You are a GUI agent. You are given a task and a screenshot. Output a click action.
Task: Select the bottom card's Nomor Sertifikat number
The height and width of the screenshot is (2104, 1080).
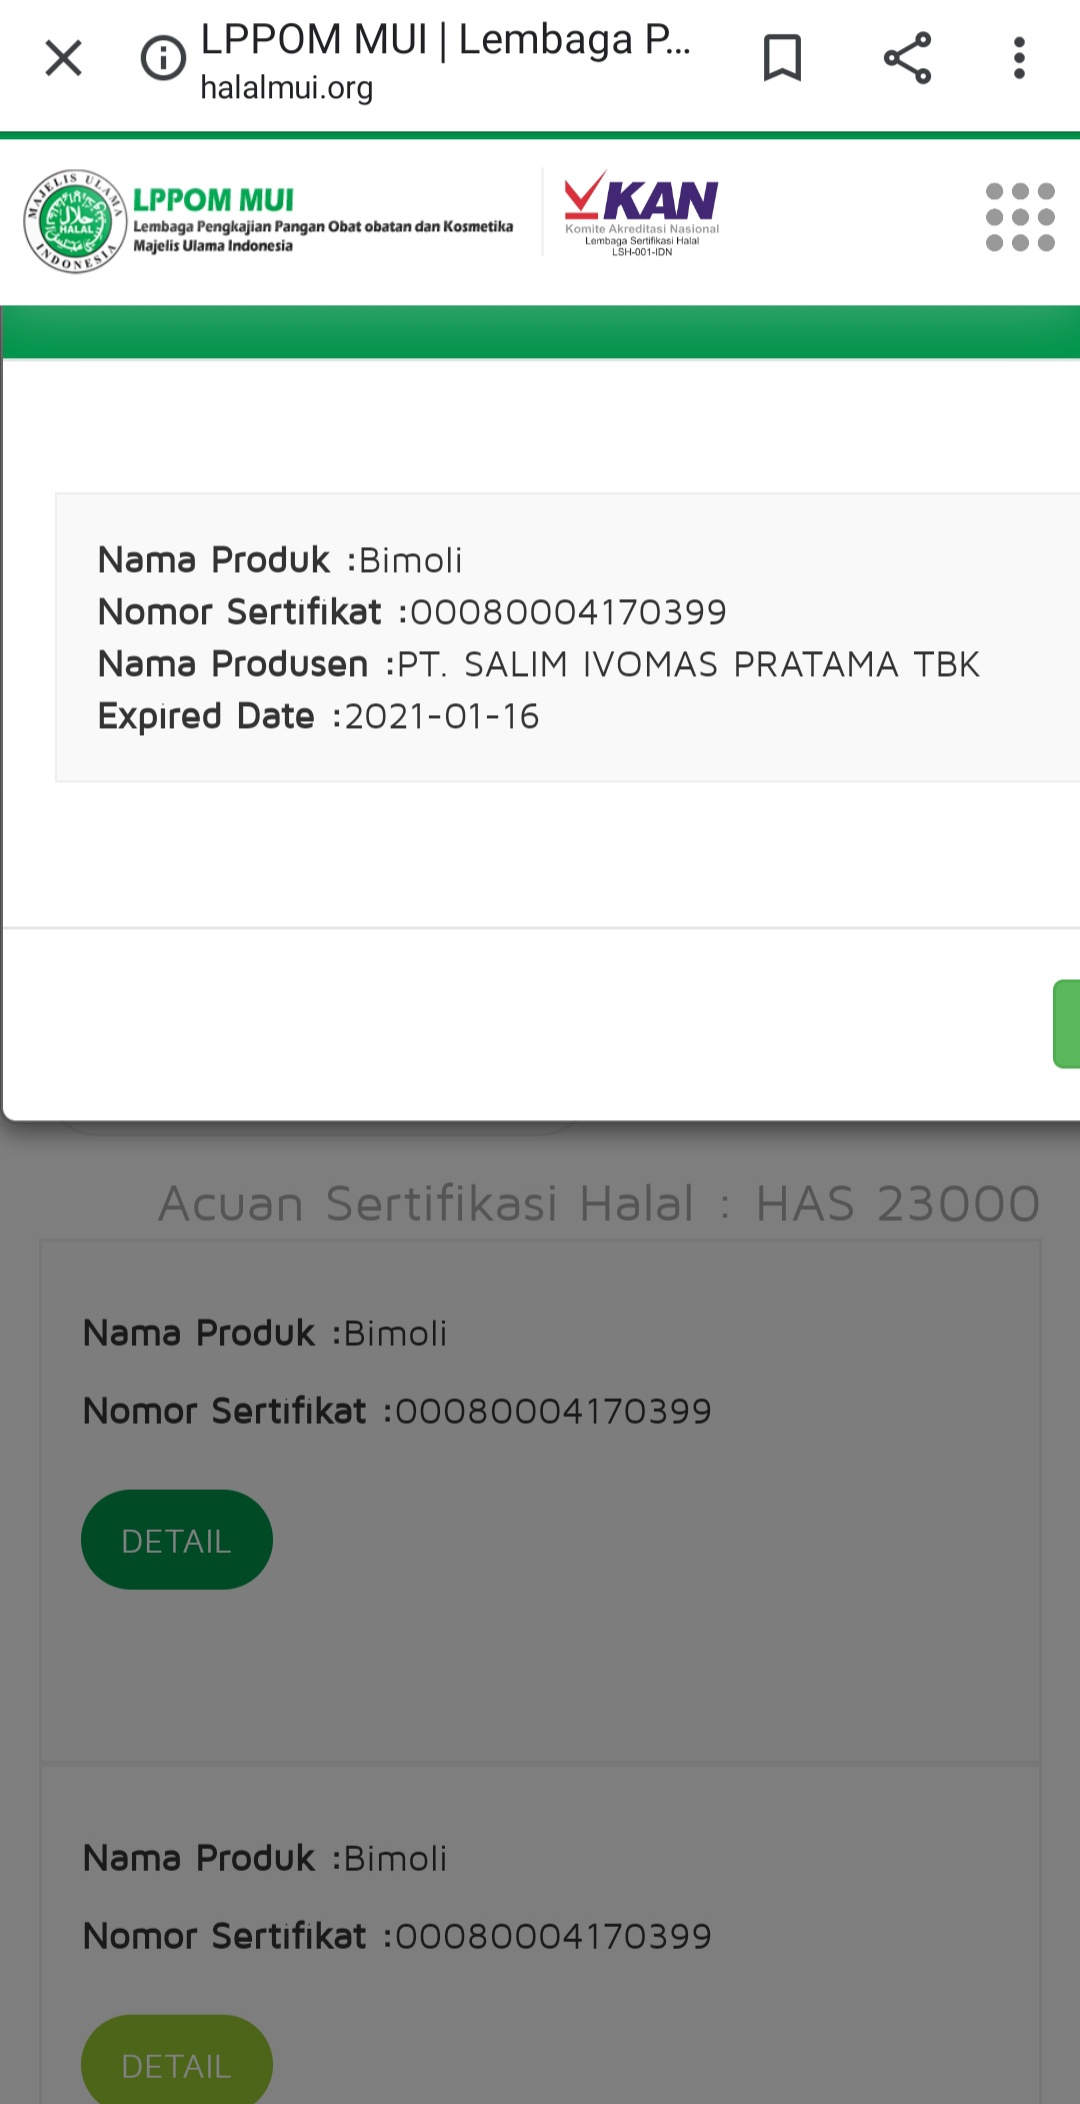pyautogui.click(x=553, y=1936)
